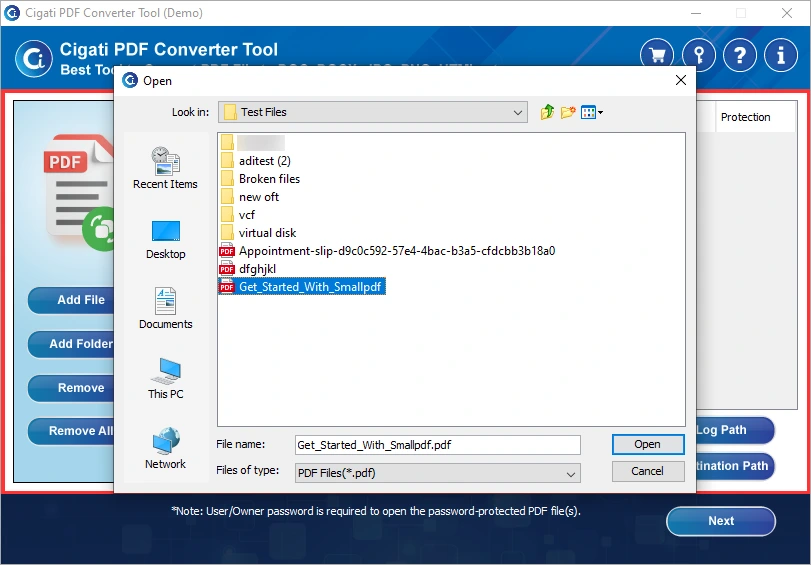The width and height of the screenshot is (811, 565).
Task: Open help via question mark icon
Action: coord(740,55)
